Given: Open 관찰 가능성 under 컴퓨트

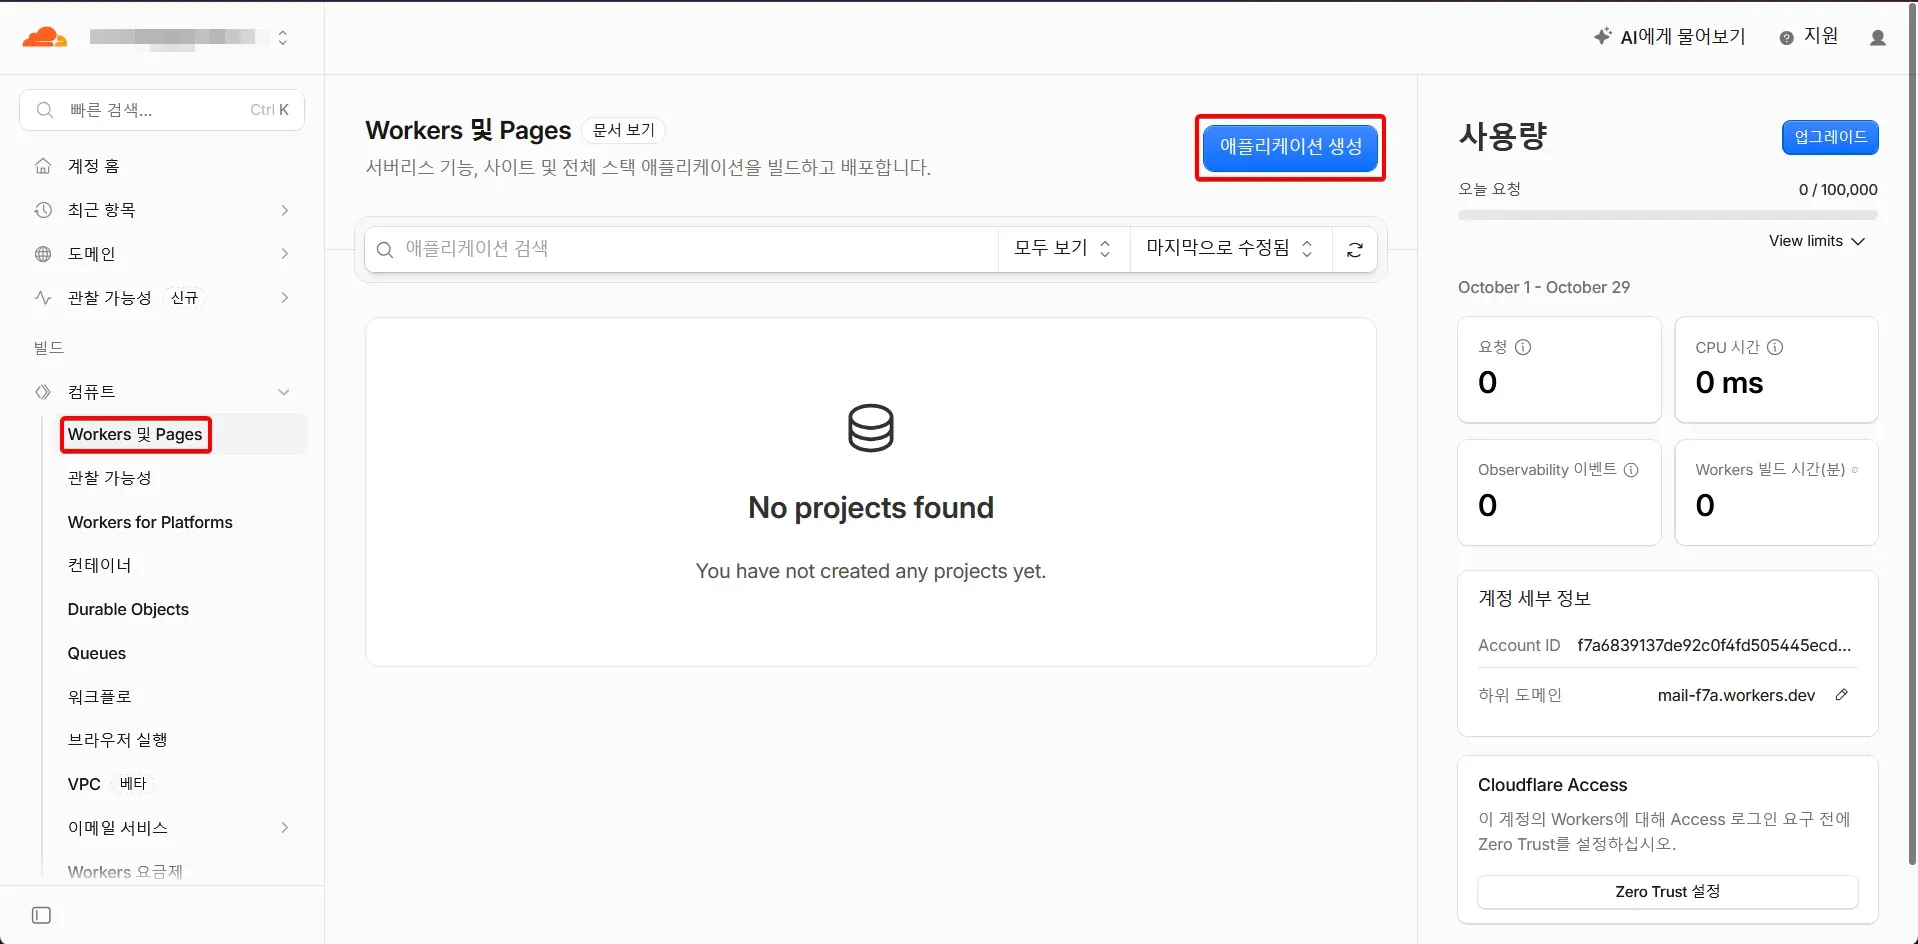Looking at the screenshot, I should 110,478.
